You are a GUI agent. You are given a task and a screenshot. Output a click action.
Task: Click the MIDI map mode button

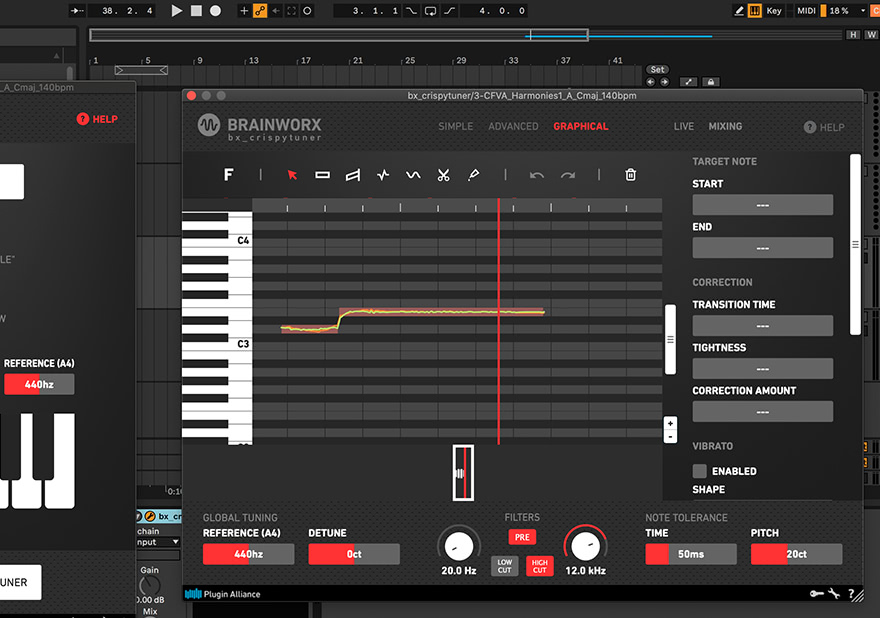(x=806, y=11)
